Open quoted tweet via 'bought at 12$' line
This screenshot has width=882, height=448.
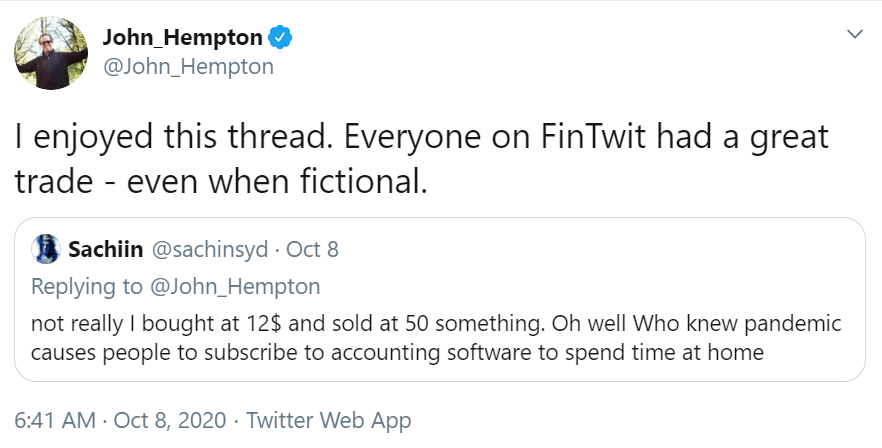[180, 325]
